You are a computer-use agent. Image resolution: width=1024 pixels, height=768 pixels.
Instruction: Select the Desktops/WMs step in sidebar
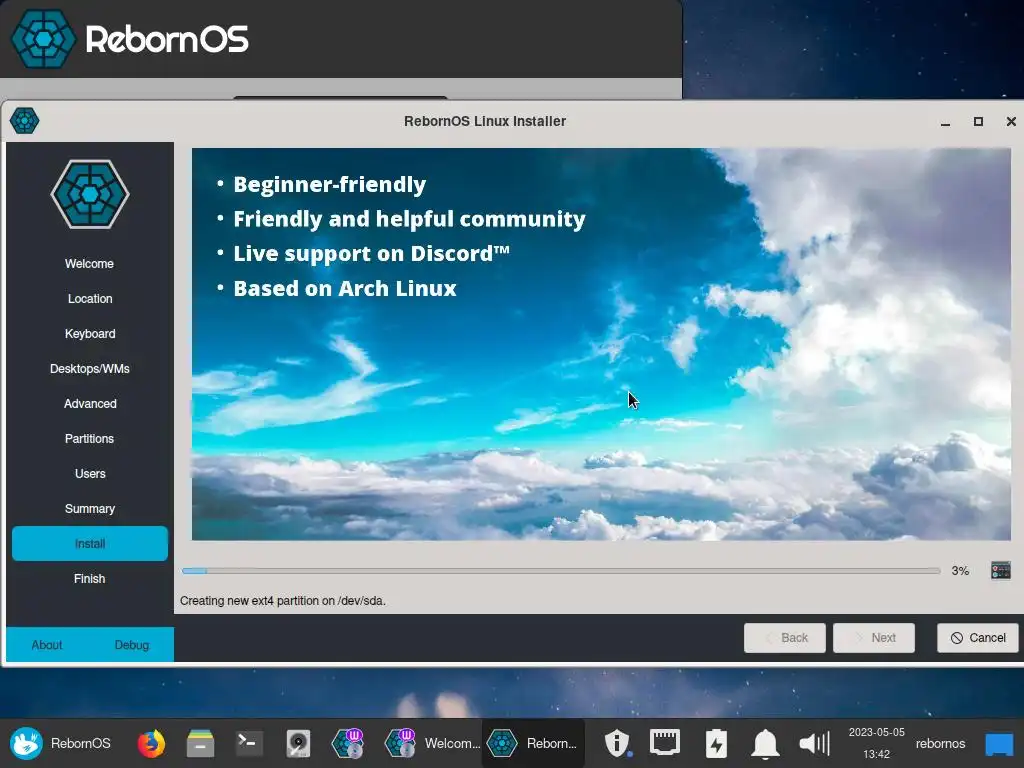pyautogui.click(x=89, y=369)
